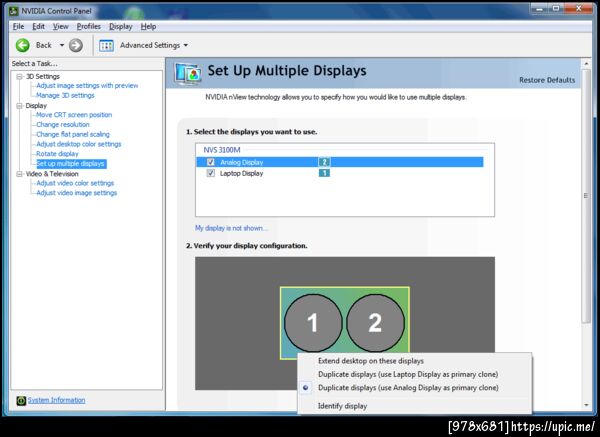
Task: Collapse the Video & Television tree node
Action: pos(19,174)
